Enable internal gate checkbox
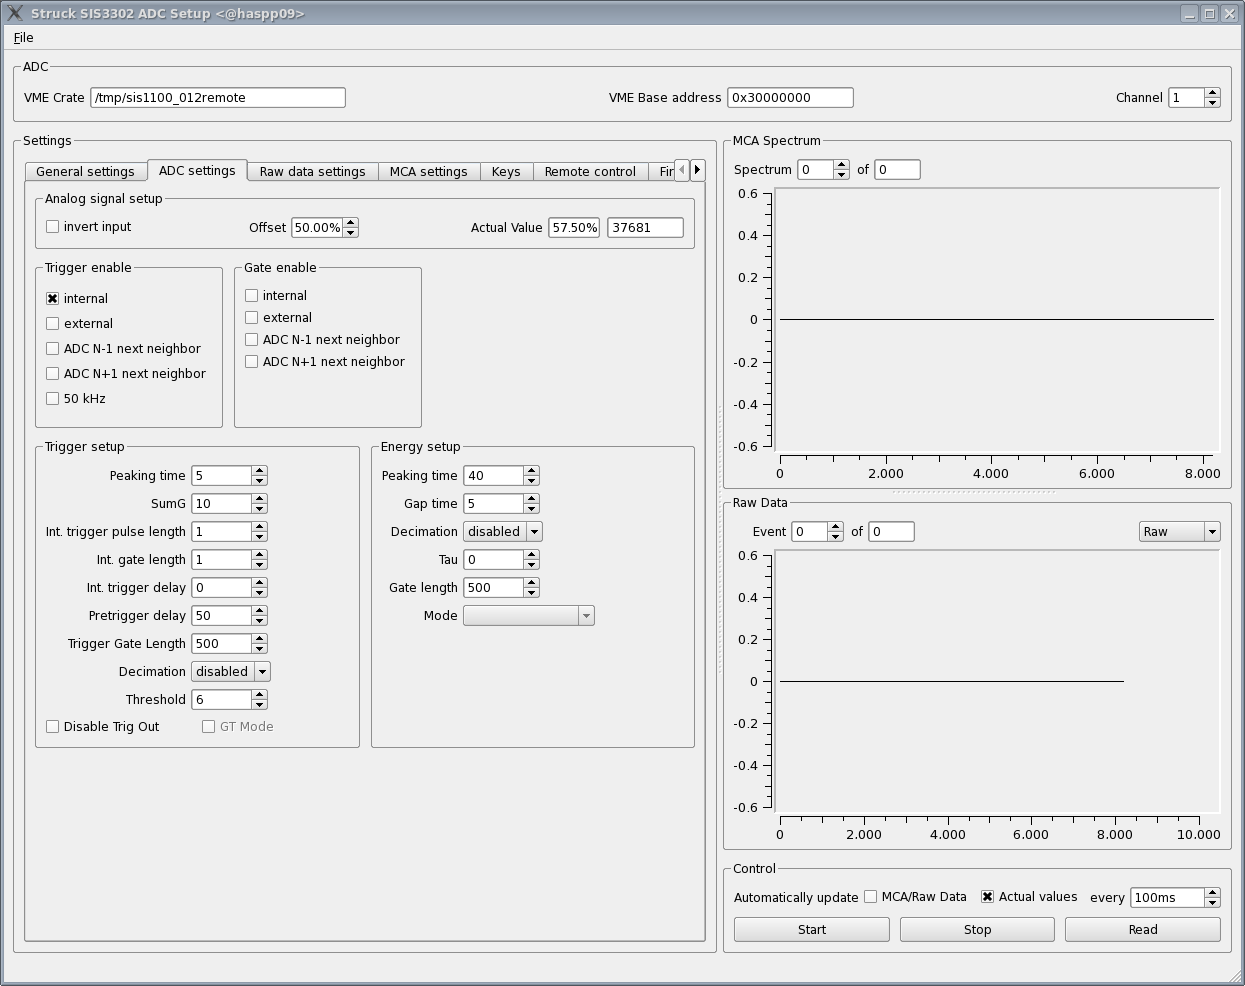The image size is (1245, 986). pyautogui.click(x=251, y=296)
